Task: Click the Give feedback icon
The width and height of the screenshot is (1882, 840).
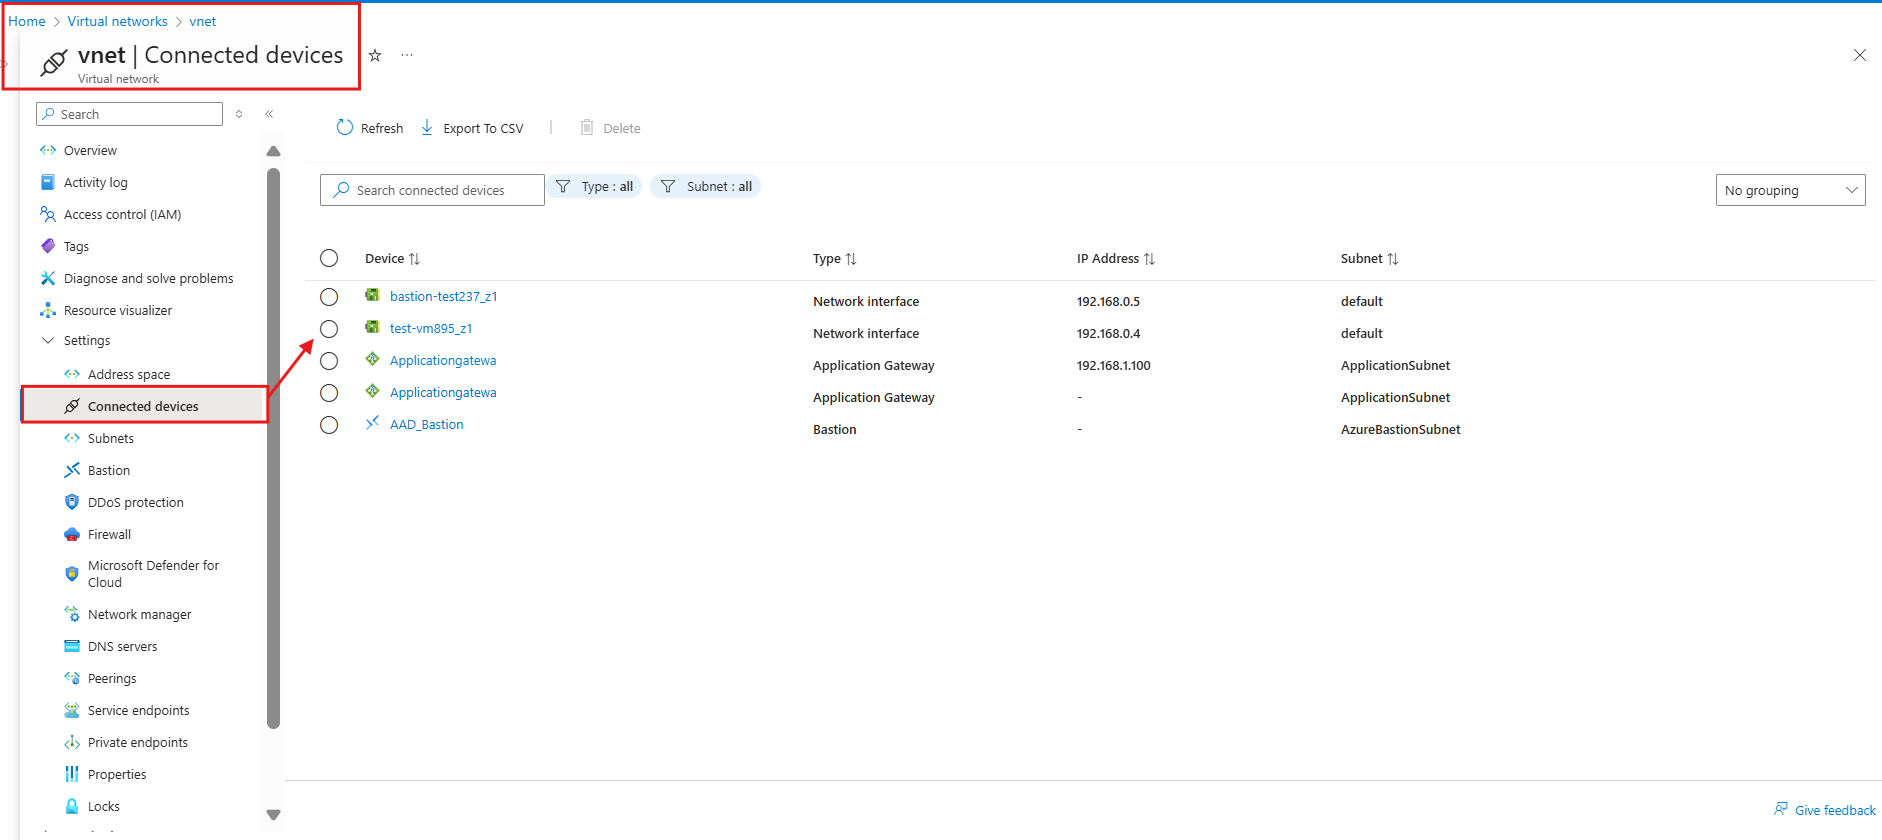Action: [x=1781, y=809]
